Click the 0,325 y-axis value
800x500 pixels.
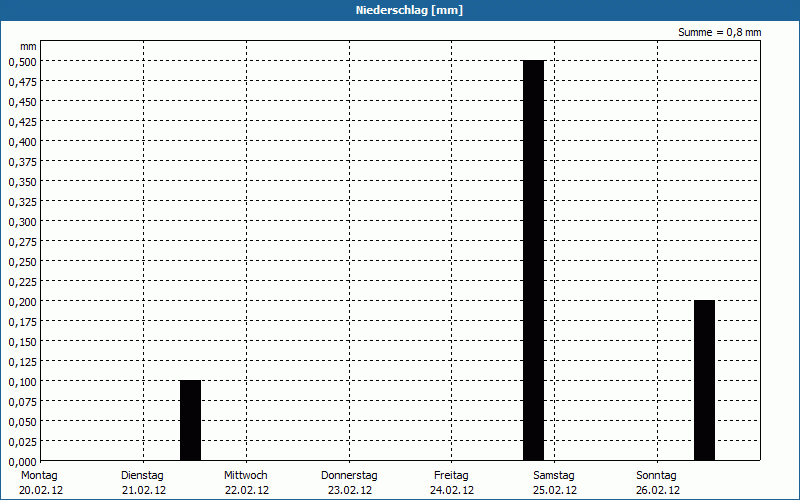pos(22,202)
